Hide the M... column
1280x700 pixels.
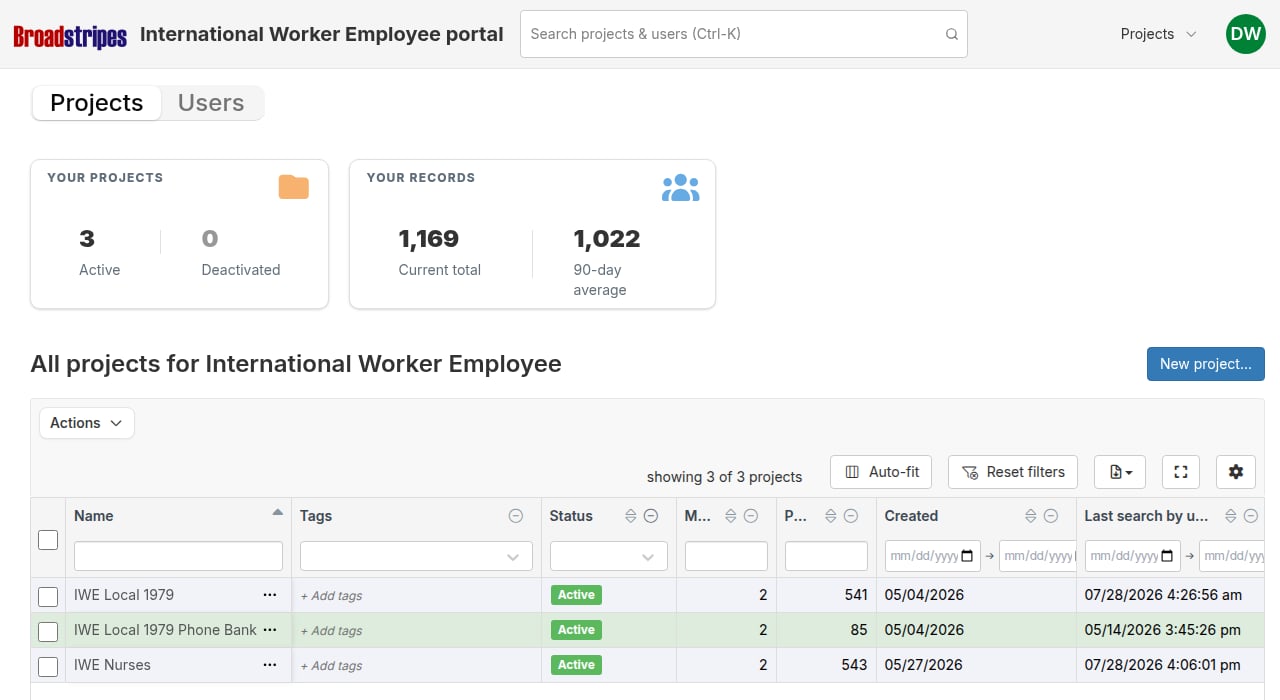coord(751,516)
